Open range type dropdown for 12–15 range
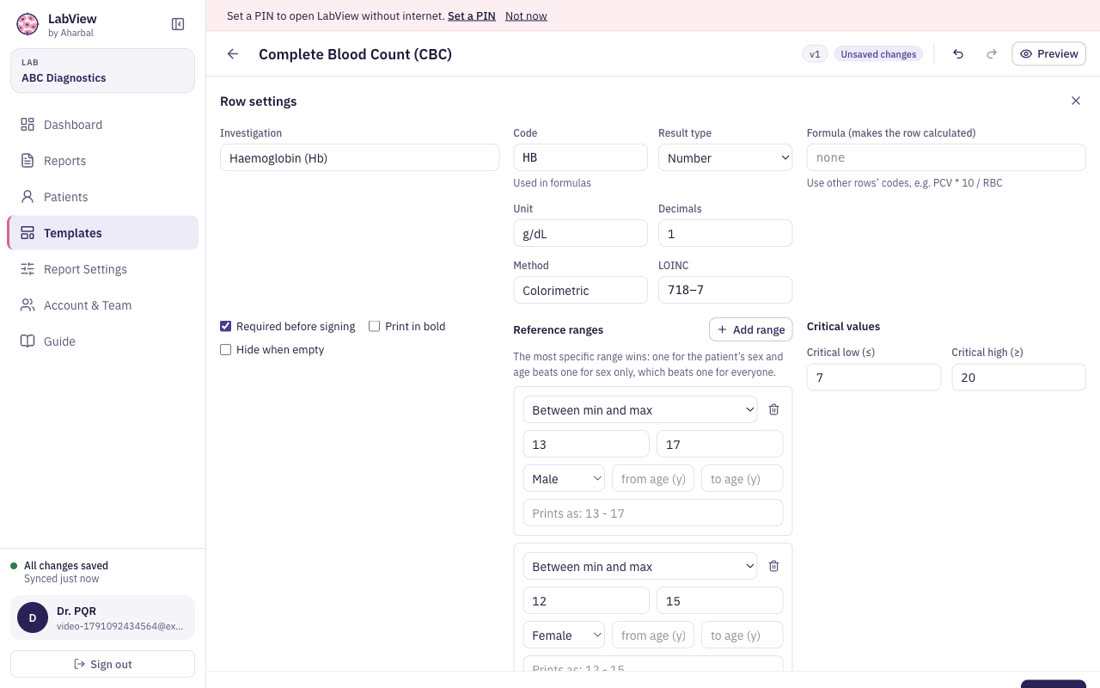Image resolution: width=1100 pixels, height=688 pixels. click(x=640, y=566)
